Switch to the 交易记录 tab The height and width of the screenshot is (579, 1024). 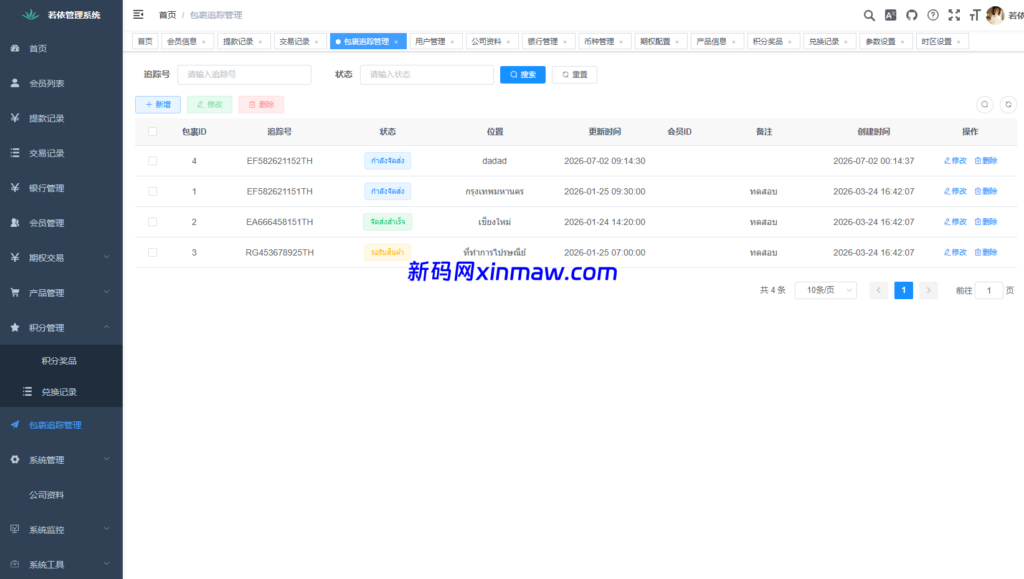[294, 41]
